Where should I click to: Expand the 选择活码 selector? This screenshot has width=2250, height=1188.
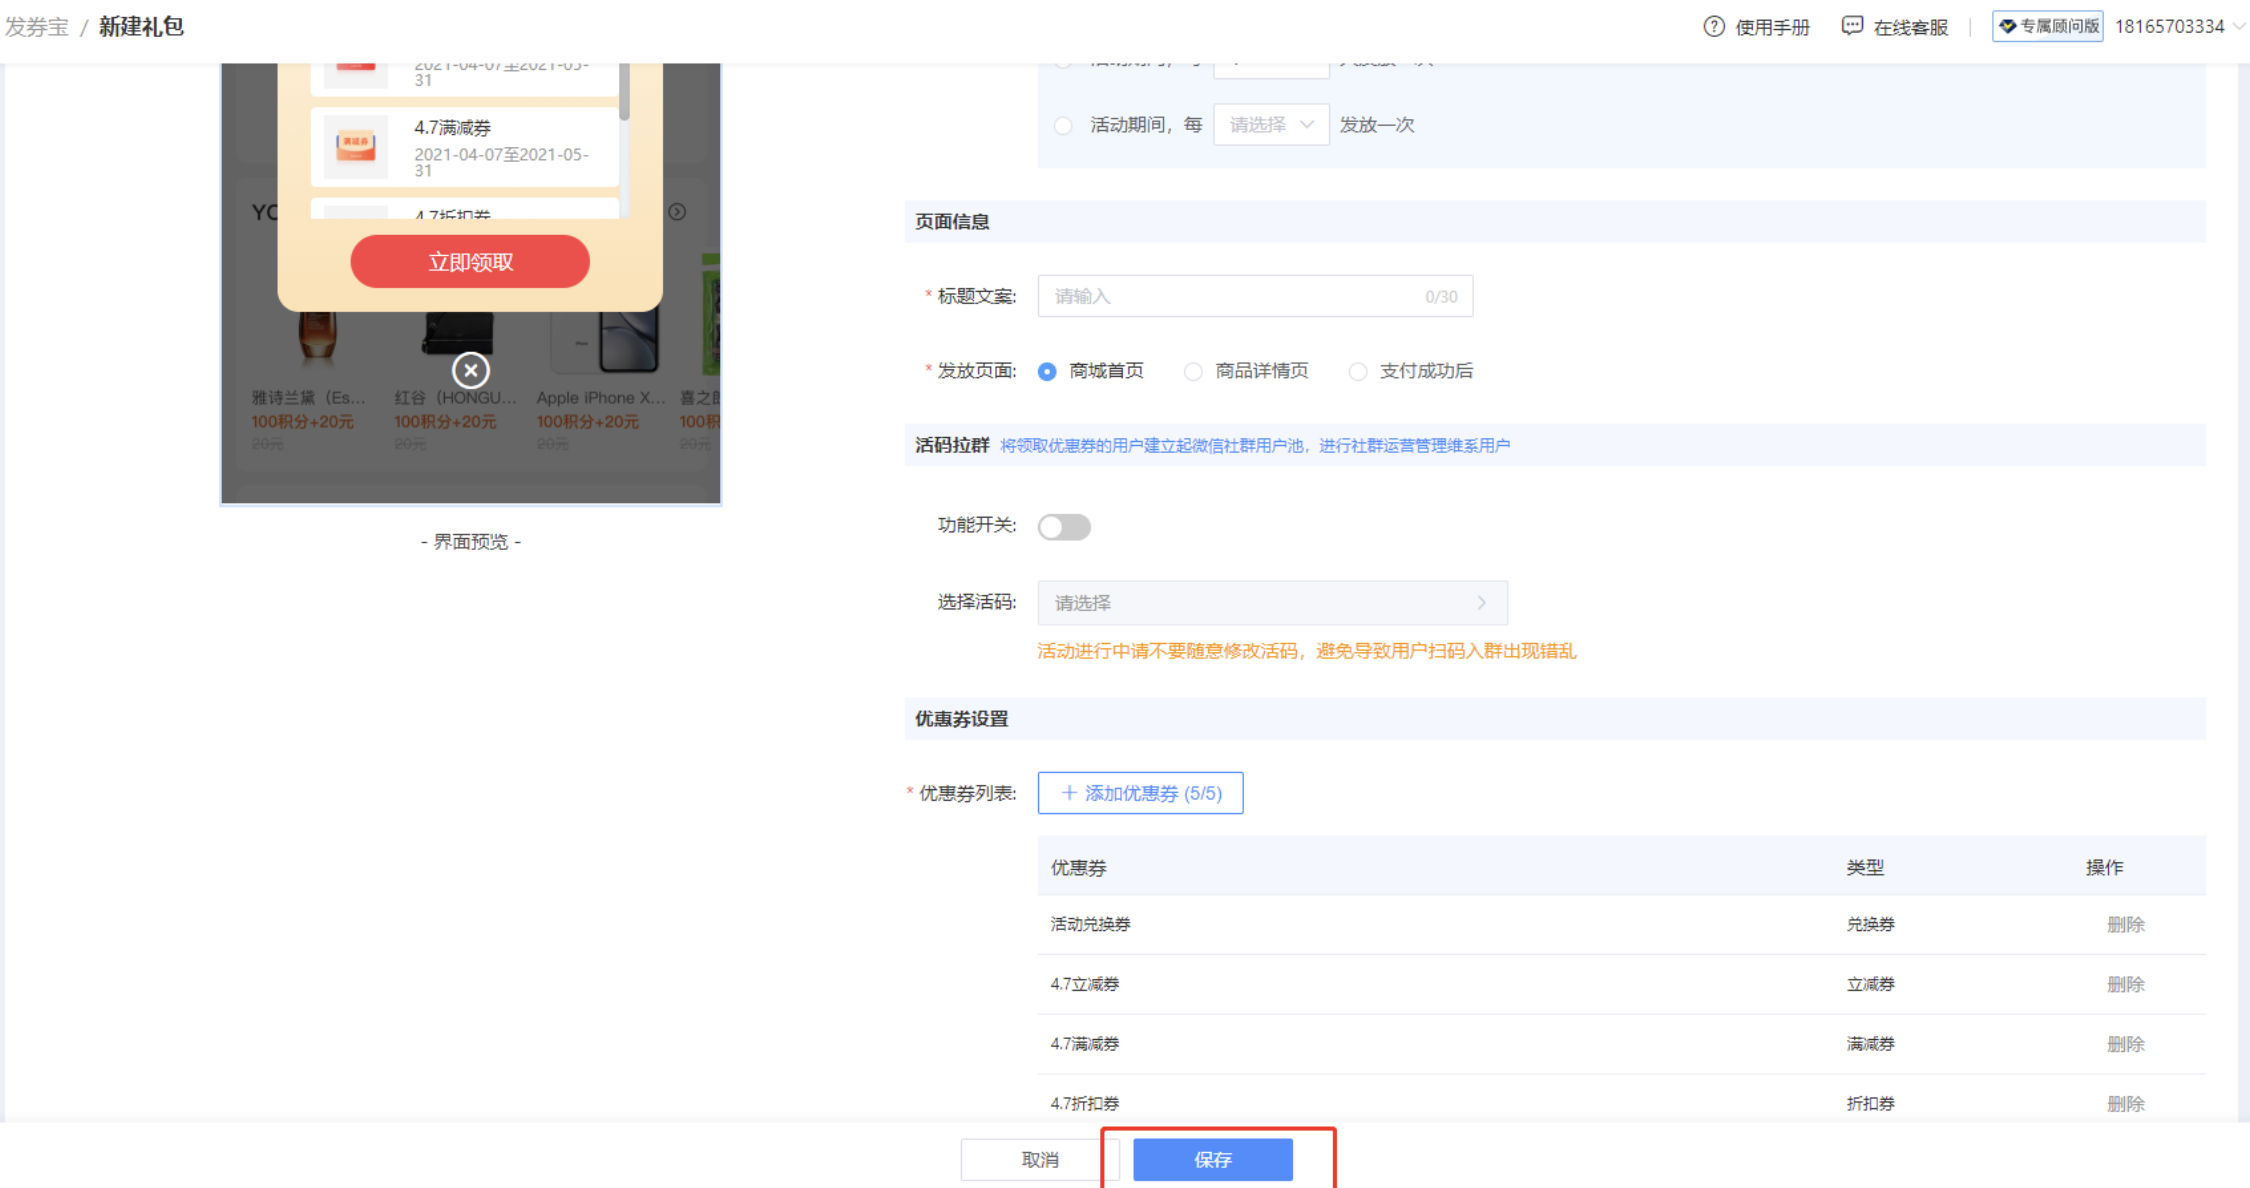click(1271, 603)
